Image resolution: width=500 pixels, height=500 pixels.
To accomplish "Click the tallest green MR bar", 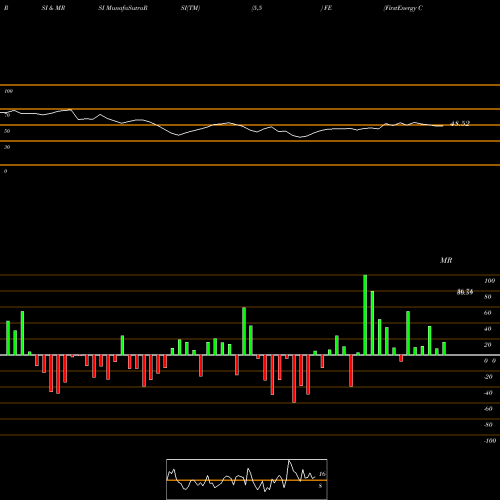I will pos(365,315).
